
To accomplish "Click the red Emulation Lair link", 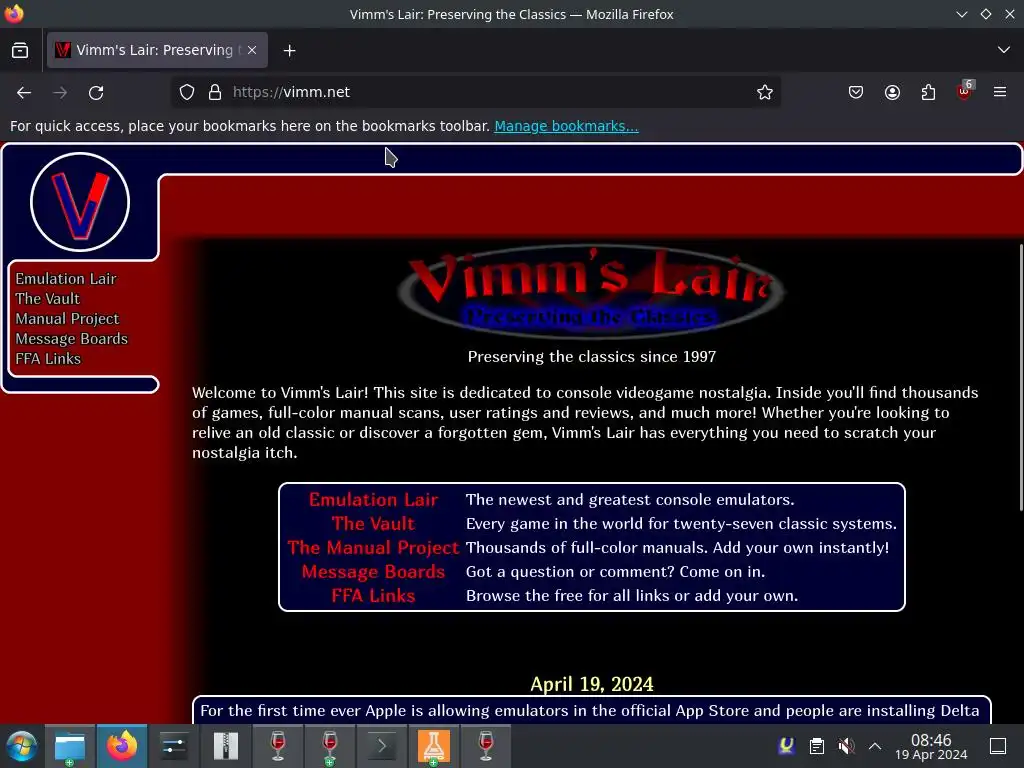I will pyautogui.click(x=373, y=500).
